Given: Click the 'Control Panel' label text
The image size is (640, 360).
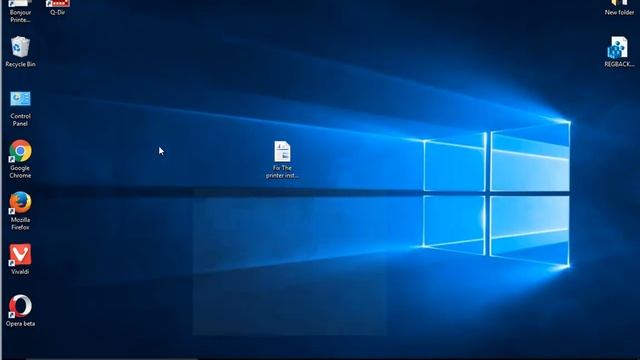Looking at the screenshot, I should (x=20, y=120).
